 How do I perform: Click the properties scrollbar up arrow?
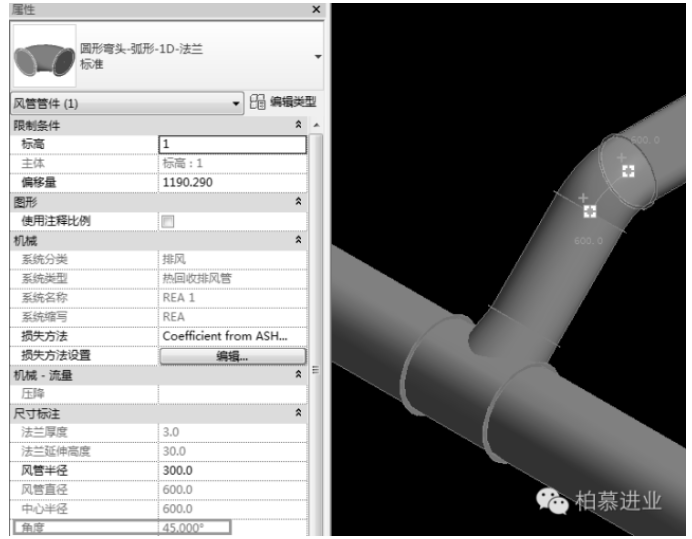coord(316,125)
